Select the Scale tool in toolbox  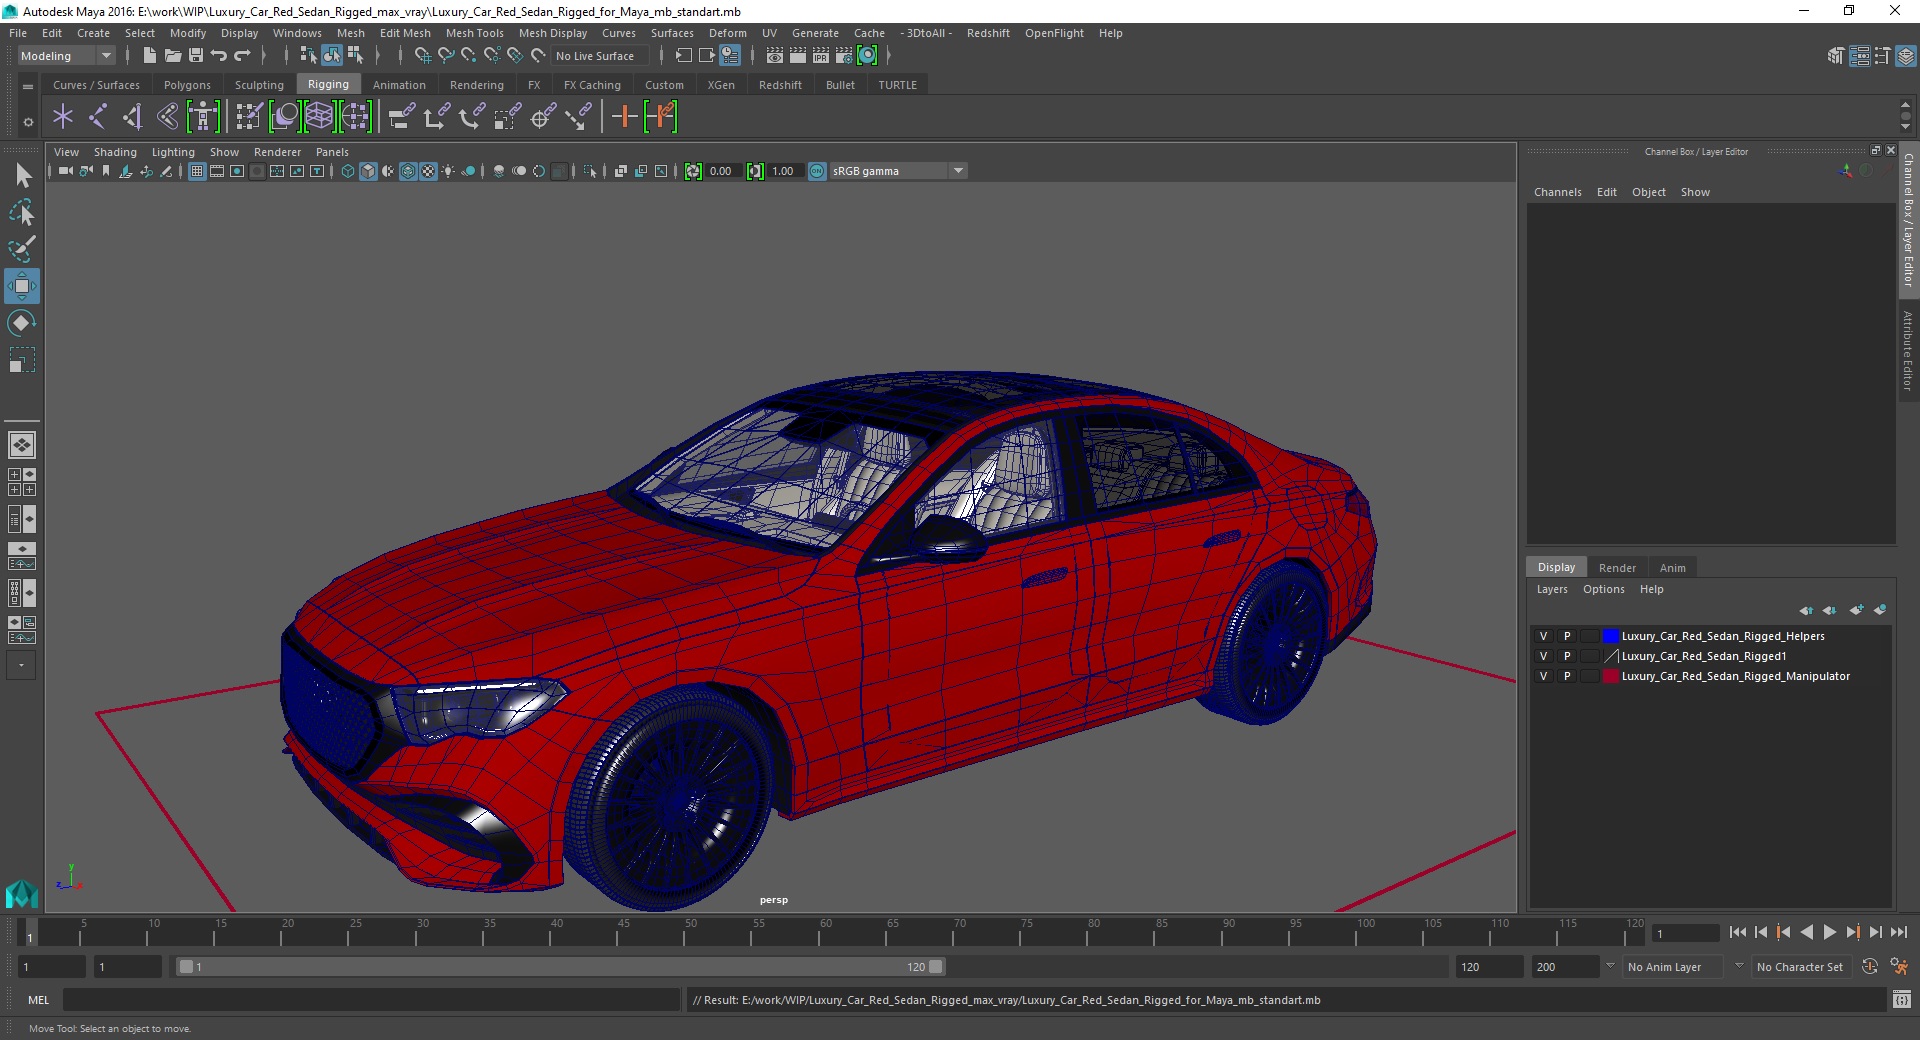coord(21,360)
